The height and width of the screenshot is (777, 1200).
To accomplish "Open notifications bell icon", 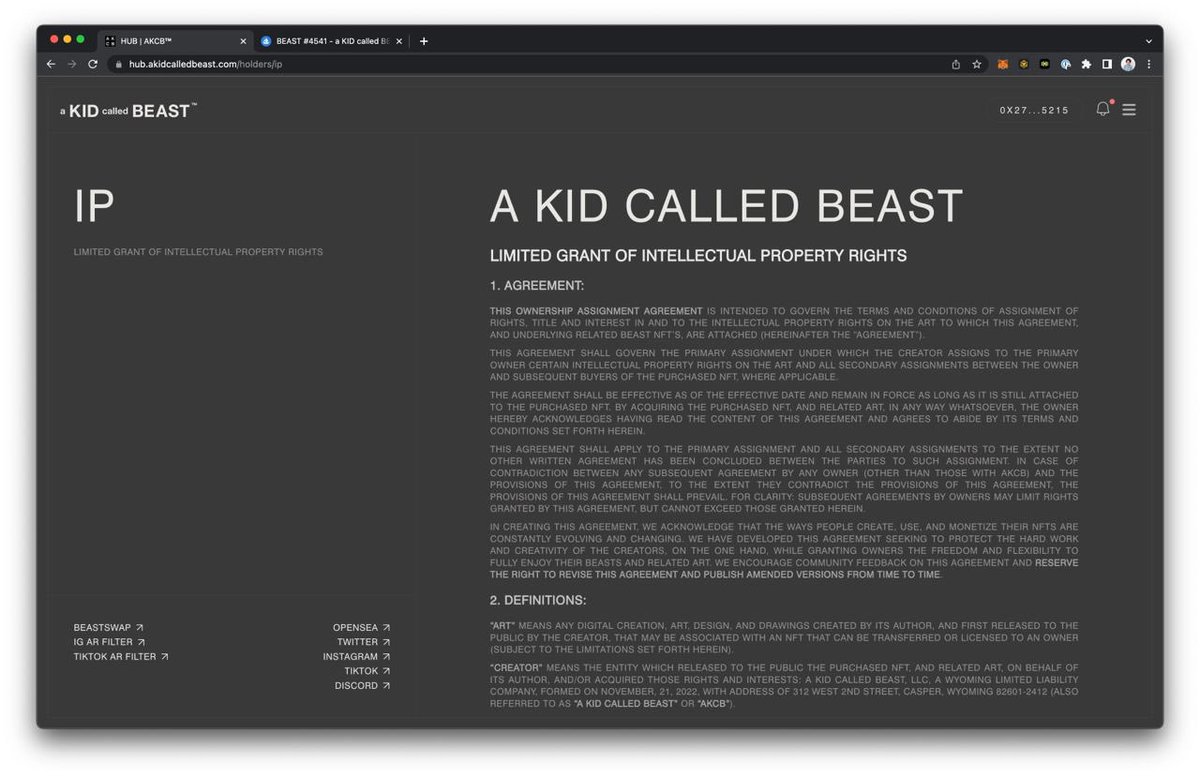I will tap(1103, 109).
